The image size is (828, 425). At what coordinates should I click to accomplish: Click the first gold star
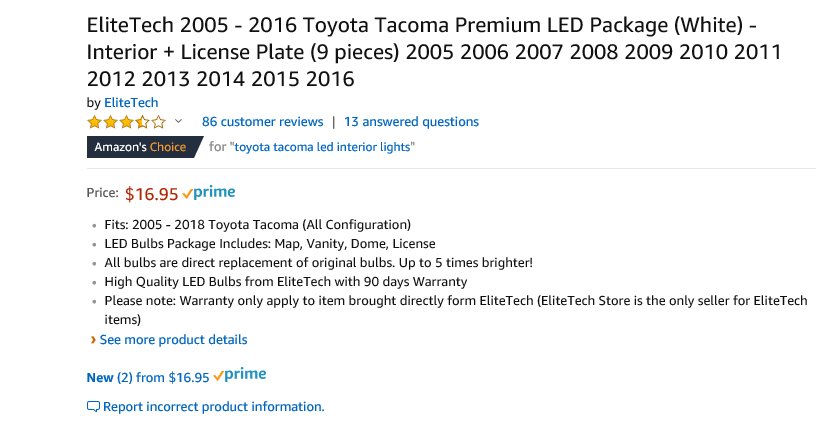pos(95,122)
